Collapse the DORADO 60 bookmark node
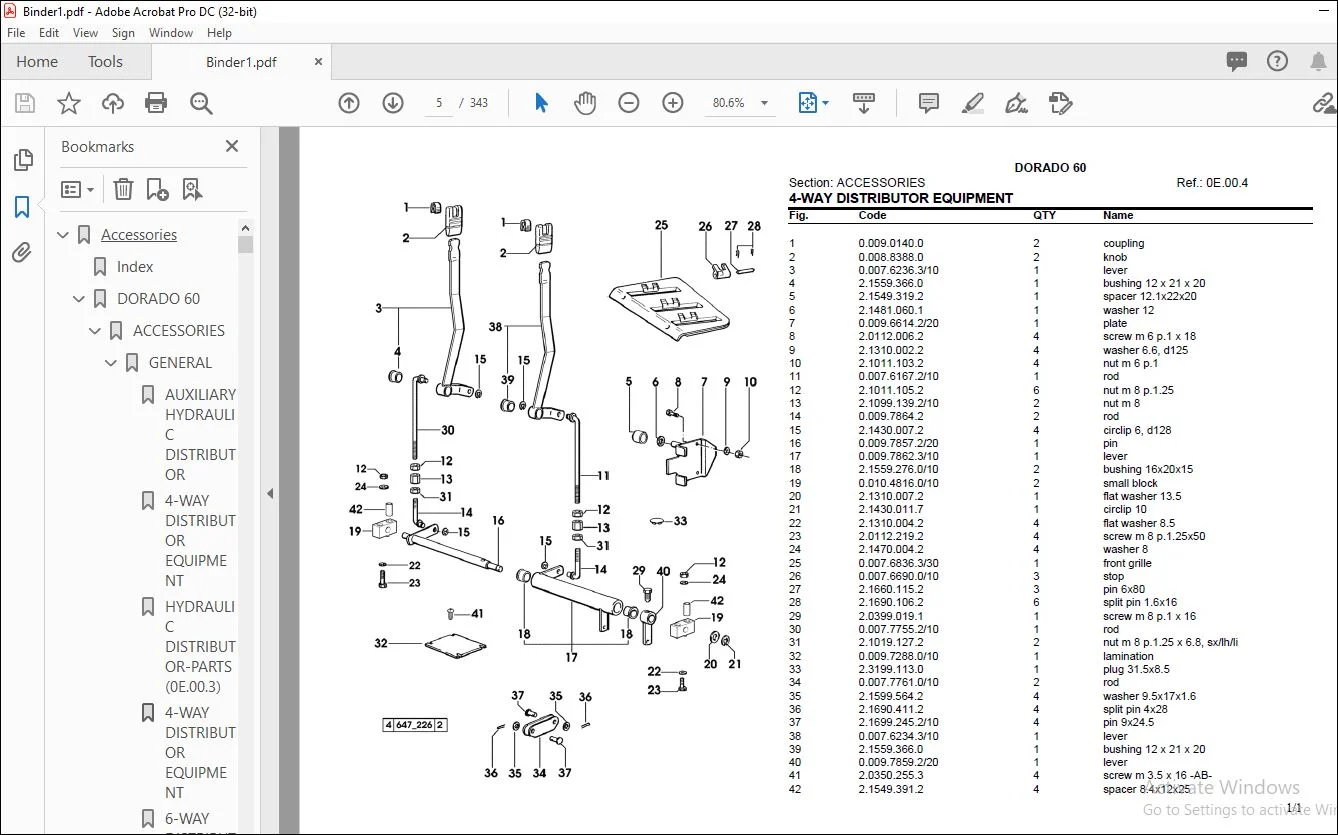The height and width of the screenshot is (835, 1338). (80, 299)
